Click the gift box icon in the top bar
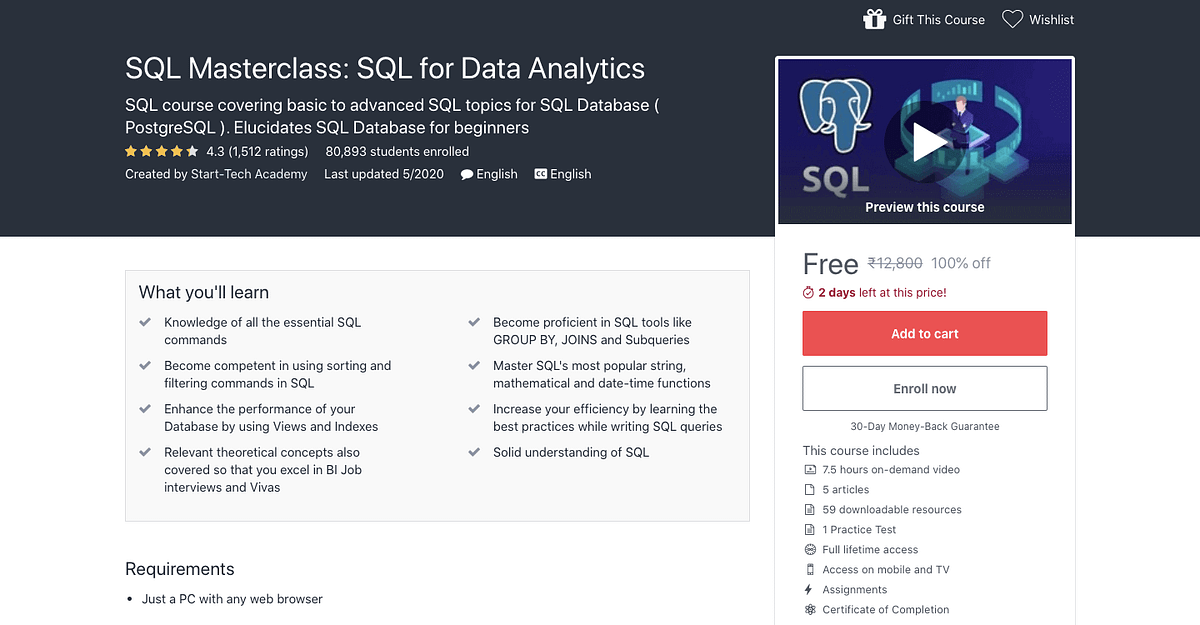The width and height of the screenshot is (1200, 625). pos(874,18)
